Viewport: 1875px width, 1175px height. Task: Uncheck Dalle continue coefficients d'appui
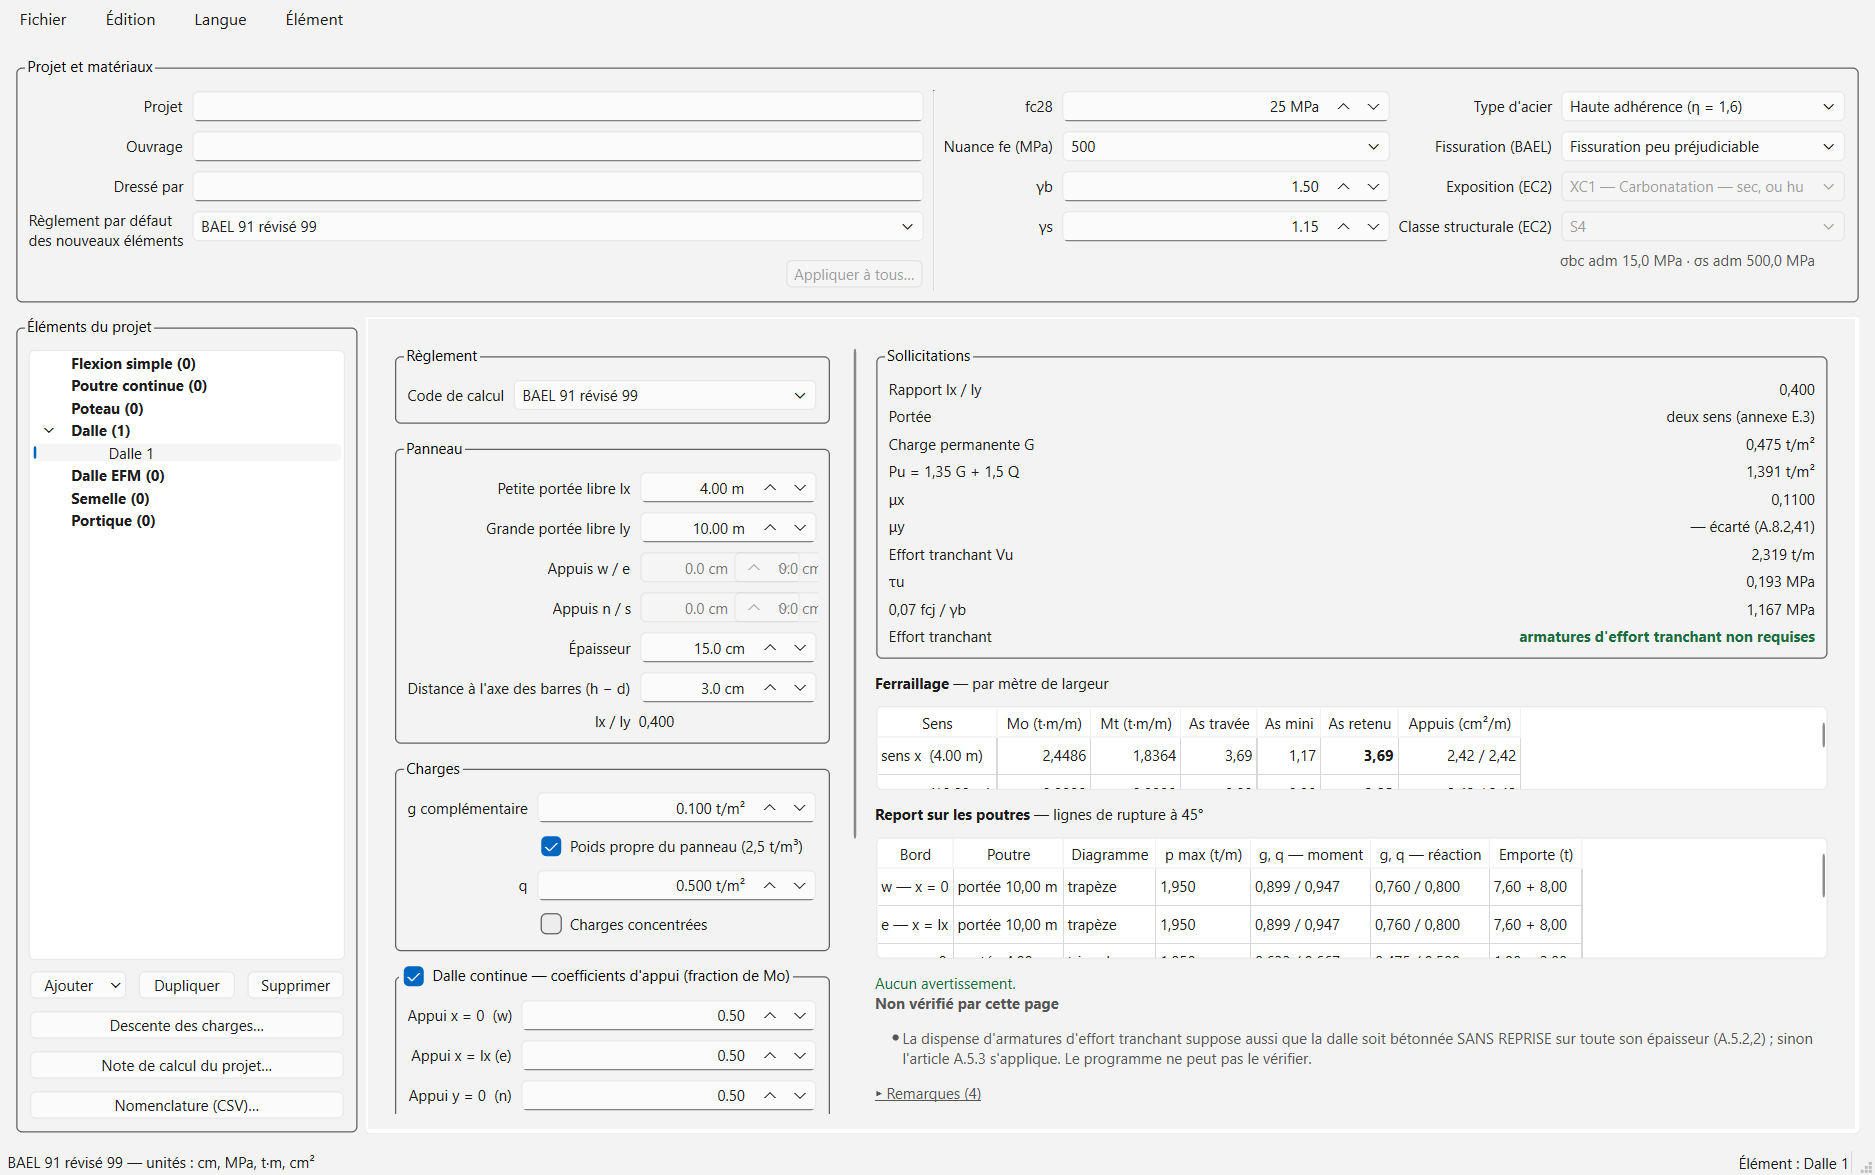(414, 976)
